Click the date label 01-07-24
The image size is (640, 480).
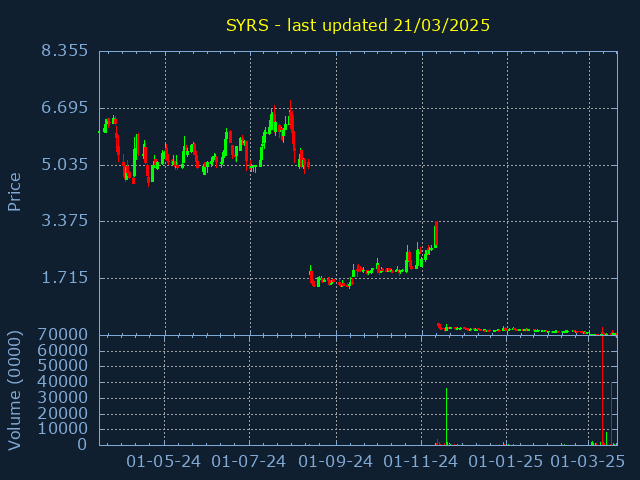pos(249,462)
